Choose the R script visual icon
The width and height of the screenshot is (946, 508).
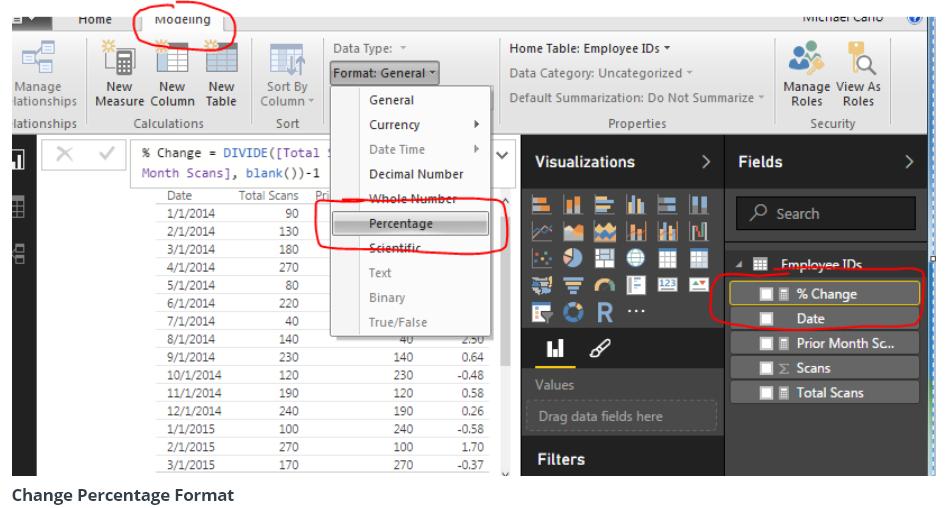(604, 311)
